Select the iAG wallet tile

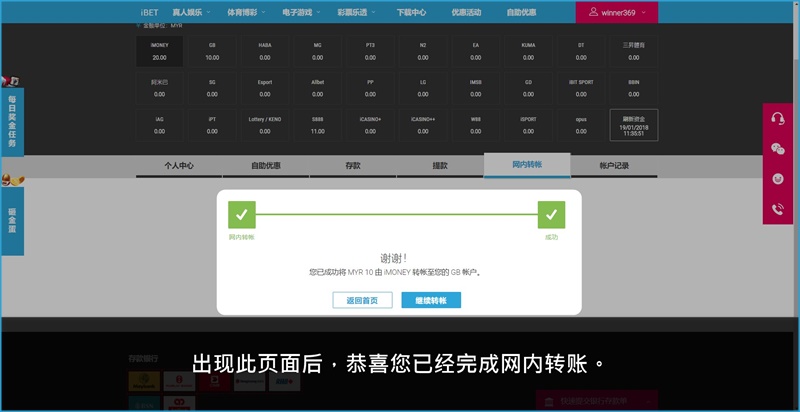(x=159, y=125)
